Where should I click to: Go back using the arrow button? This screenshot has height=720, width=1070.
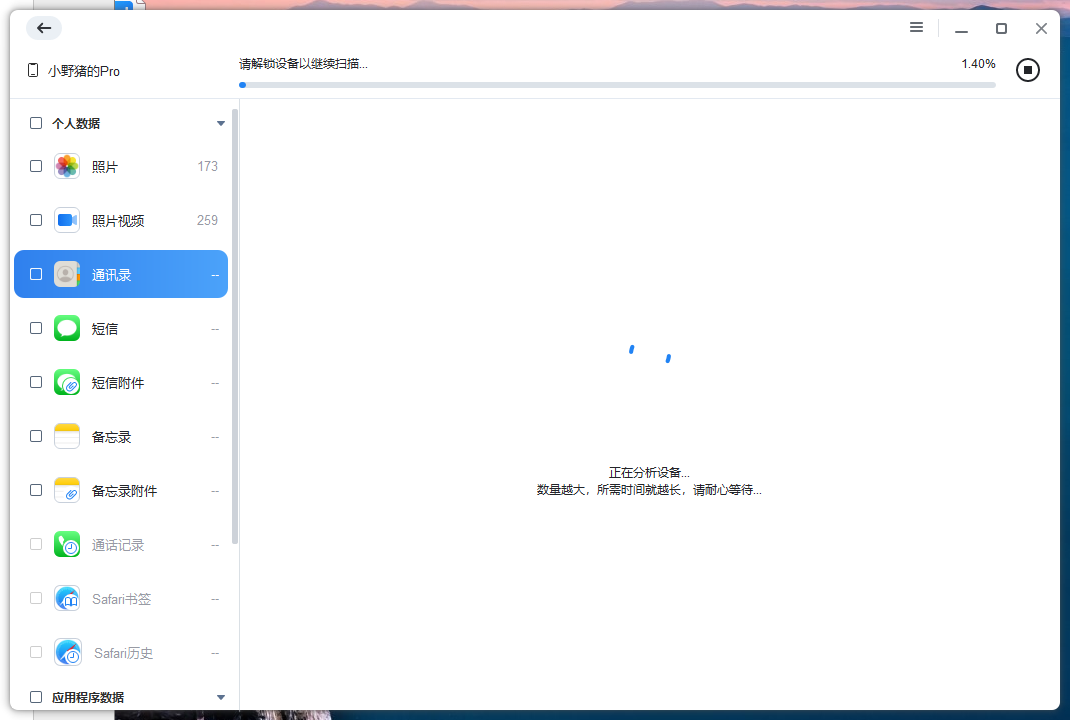pos(43,28)
